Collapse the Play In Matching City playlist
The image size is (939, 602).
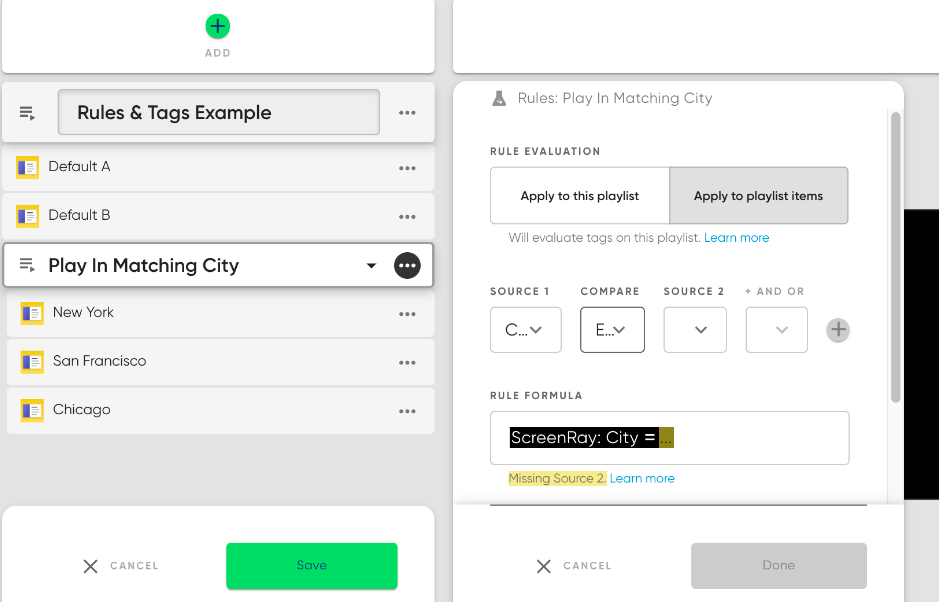click(x=371, y=265)
